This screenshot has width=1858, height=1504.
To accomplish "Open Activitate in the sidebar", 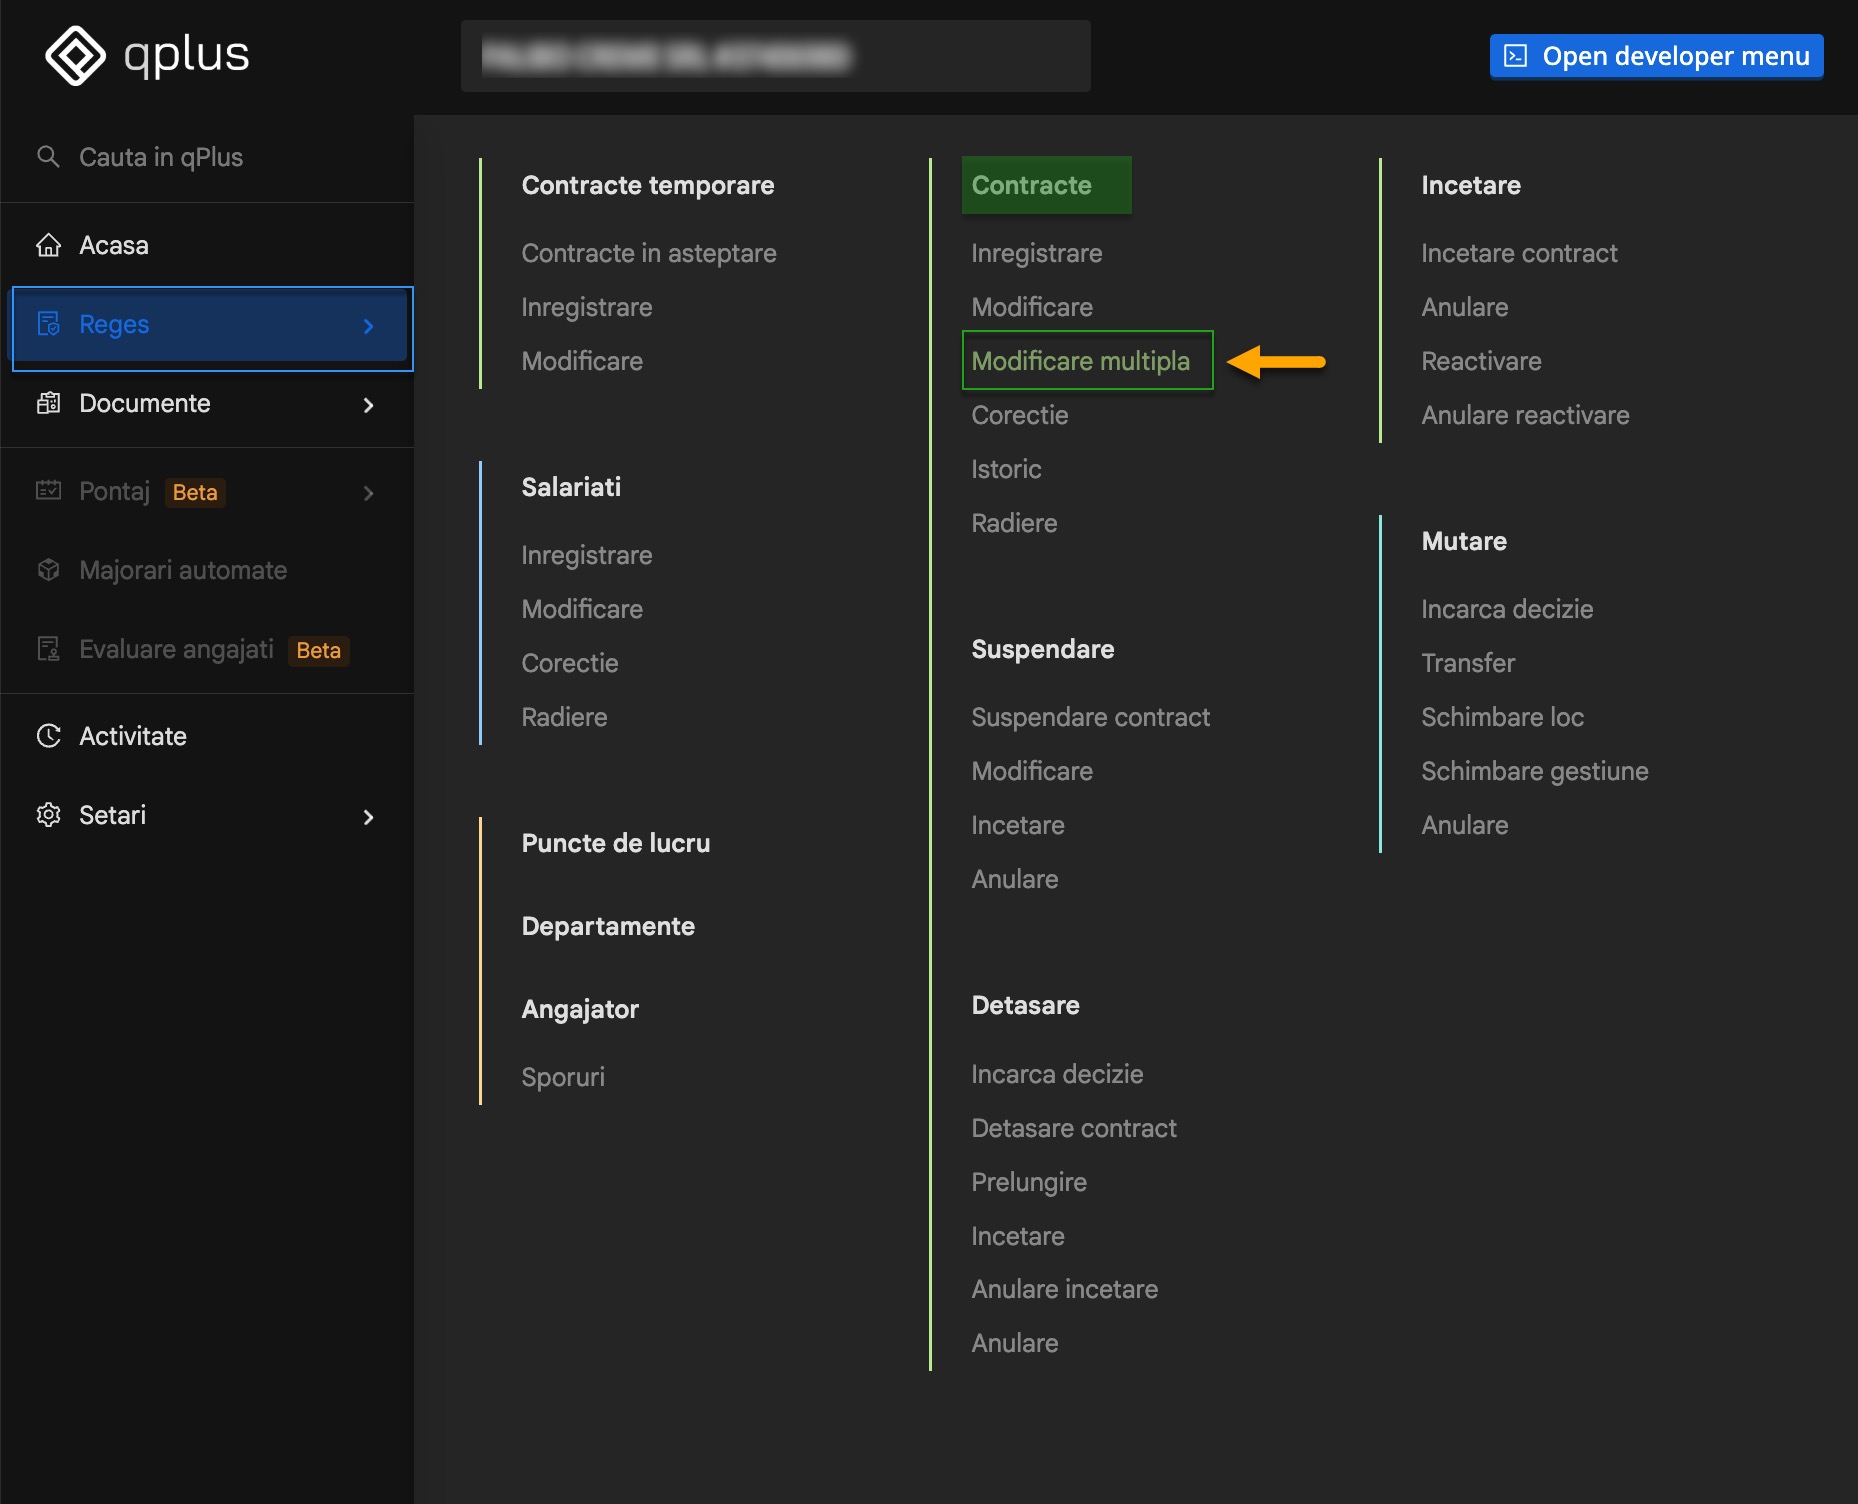I will click(x=207, y=736).
